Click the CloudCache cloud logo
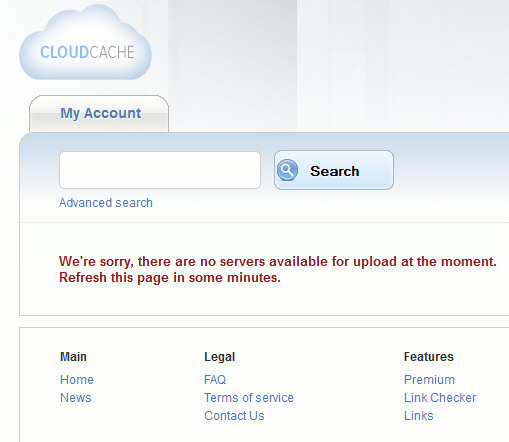 pos(85,42)
